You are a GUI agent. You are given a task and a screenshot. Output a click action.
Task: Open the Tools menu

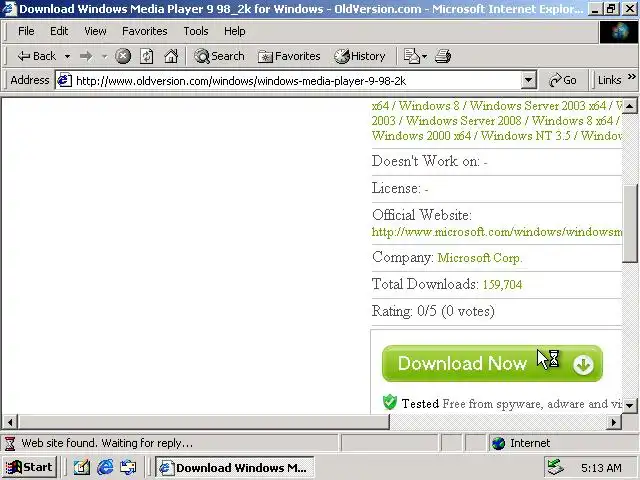pyautogui.click(x=196, y=31)
